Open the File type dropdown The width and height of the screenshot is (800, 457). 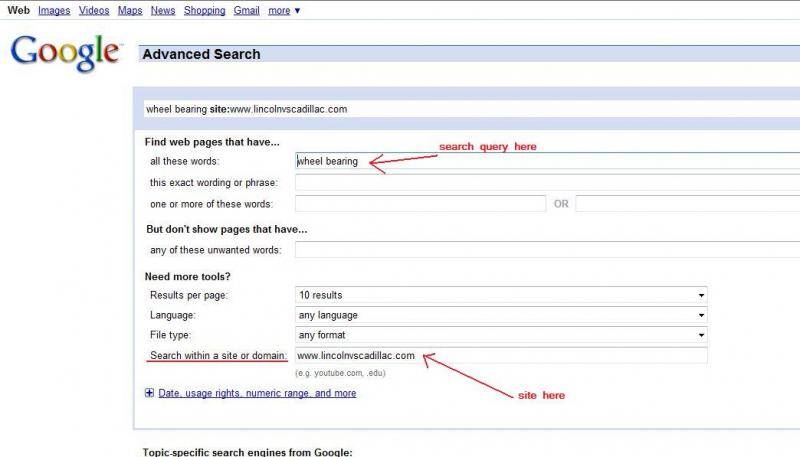(x=501, y=335)
